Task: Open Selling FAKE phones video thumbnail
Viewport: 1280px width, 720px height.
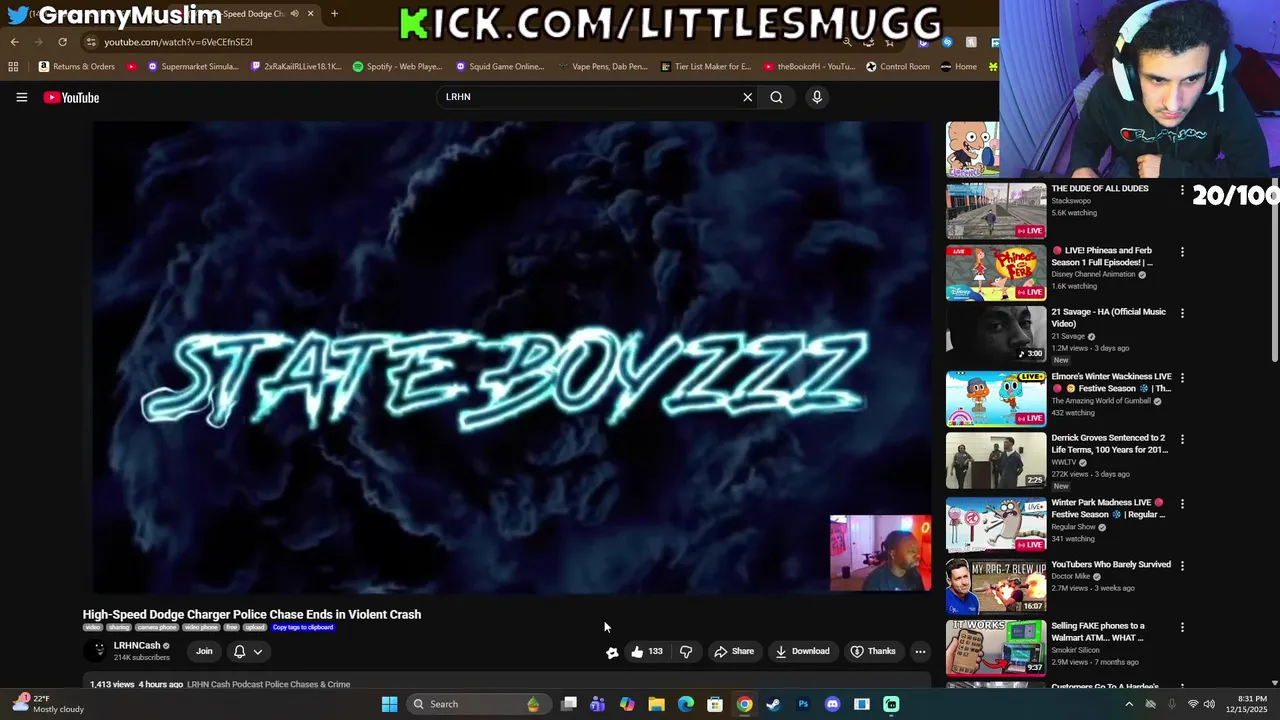Action: pos(996,648)
